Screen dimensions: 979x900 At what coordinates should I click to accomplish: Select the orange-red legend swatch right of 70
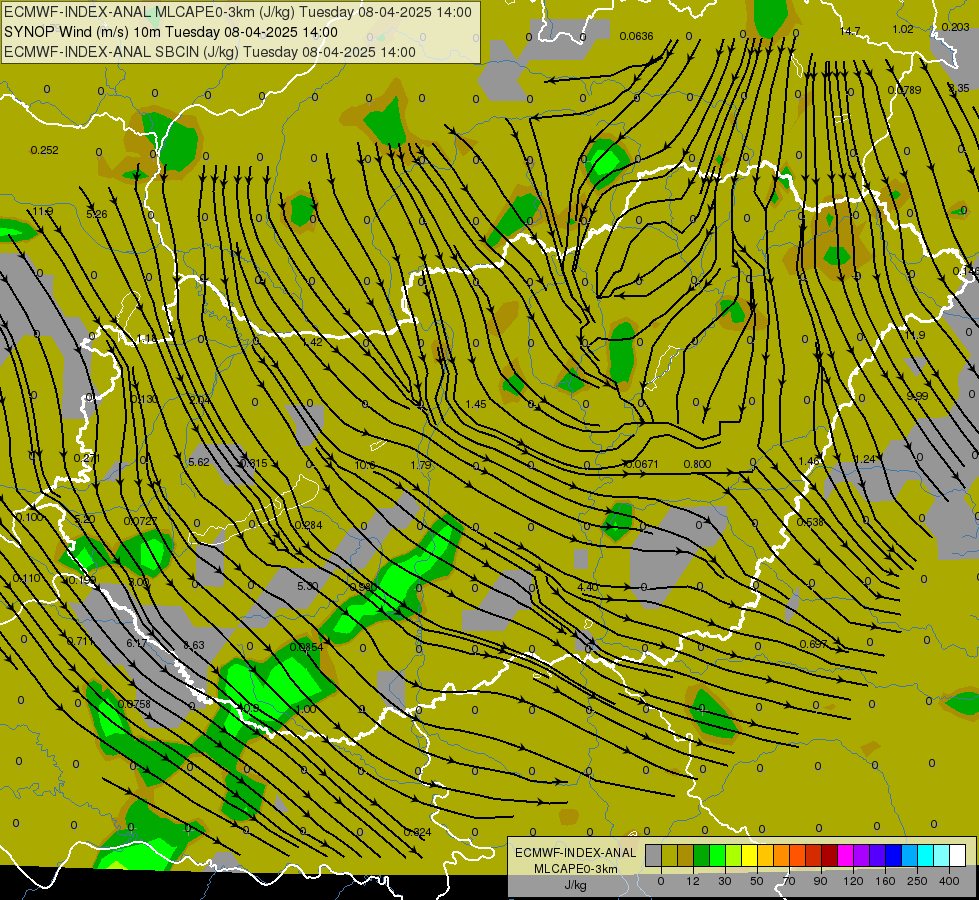click(x=798, y=855)
